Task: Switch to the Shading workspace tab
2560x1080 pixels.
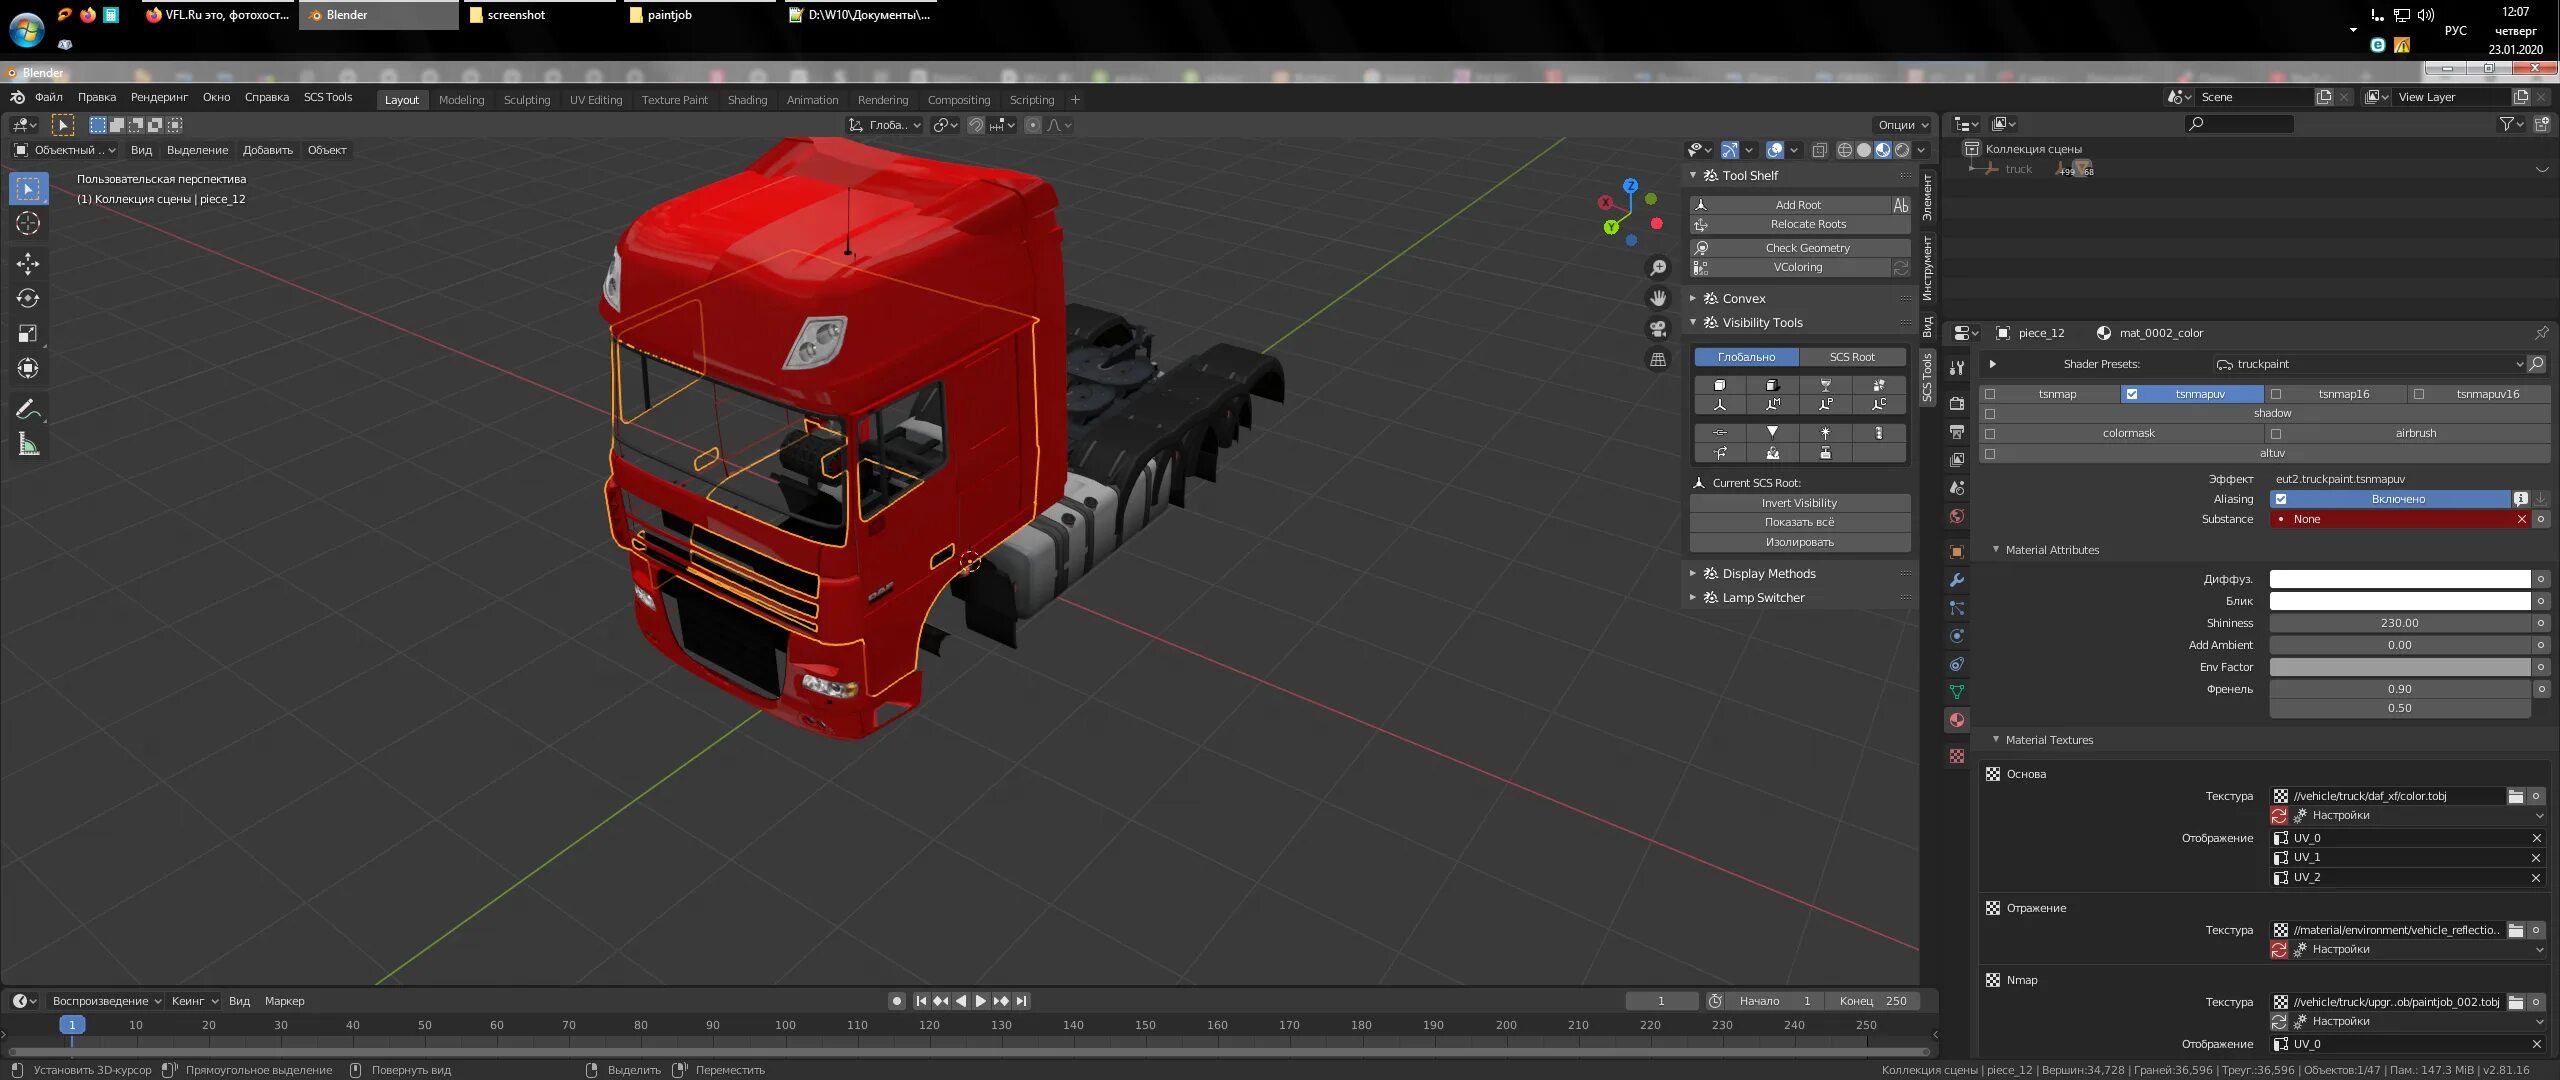Action: 747,100
